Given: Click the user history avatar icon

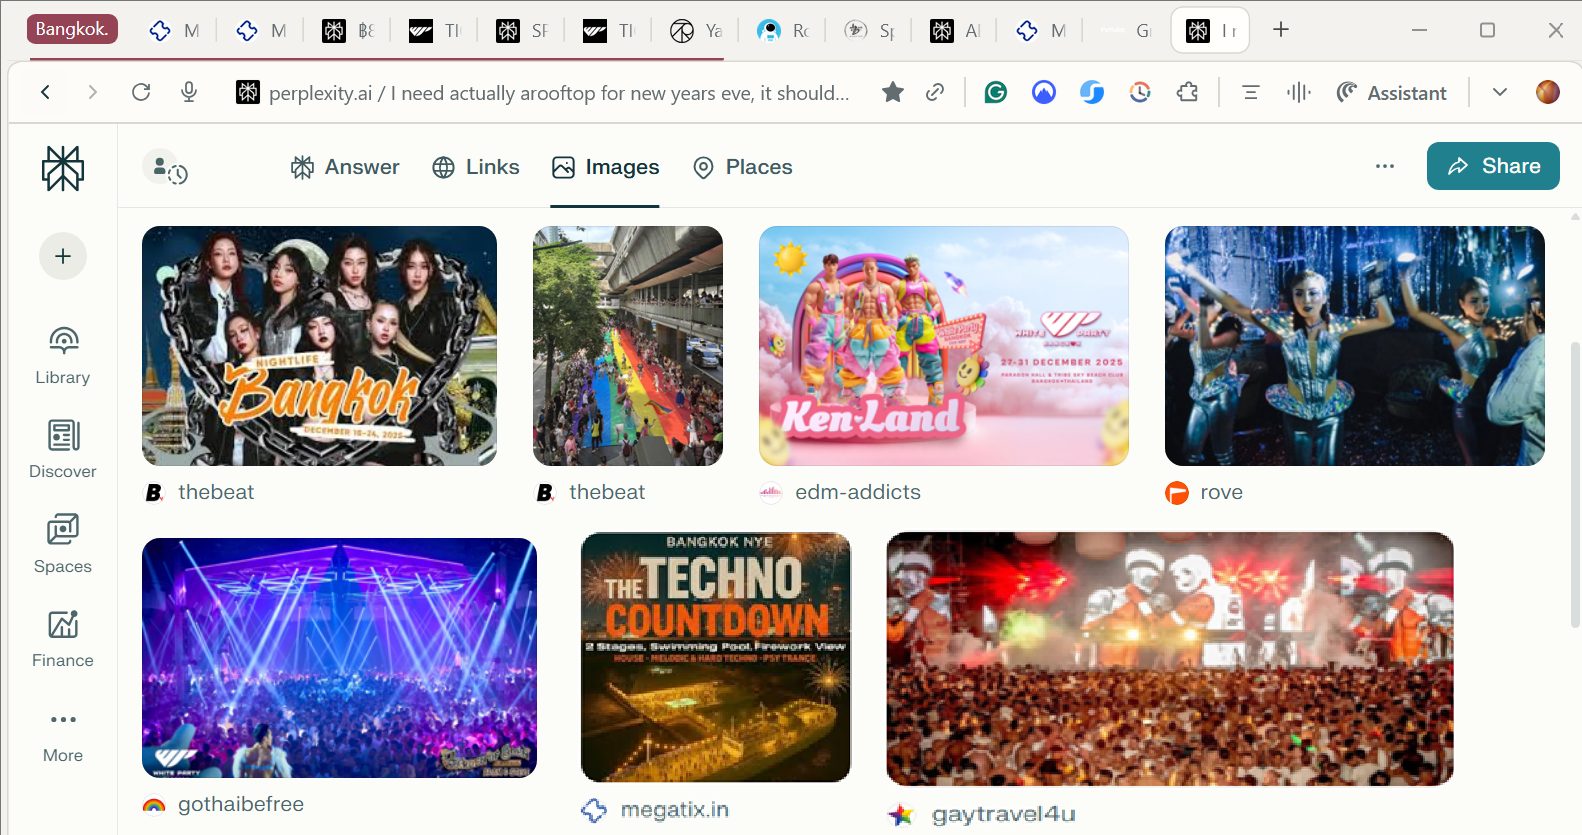Looking at the screenshot, I should tap(165, 167).
